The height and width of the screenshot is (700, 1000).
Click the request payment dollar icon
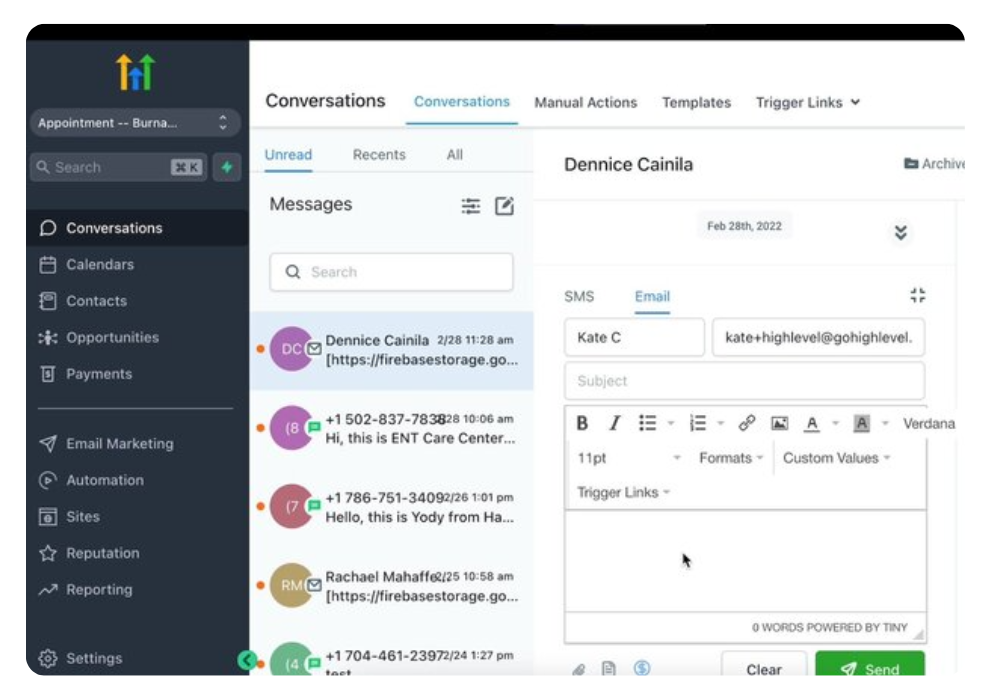tap(642, 668)
